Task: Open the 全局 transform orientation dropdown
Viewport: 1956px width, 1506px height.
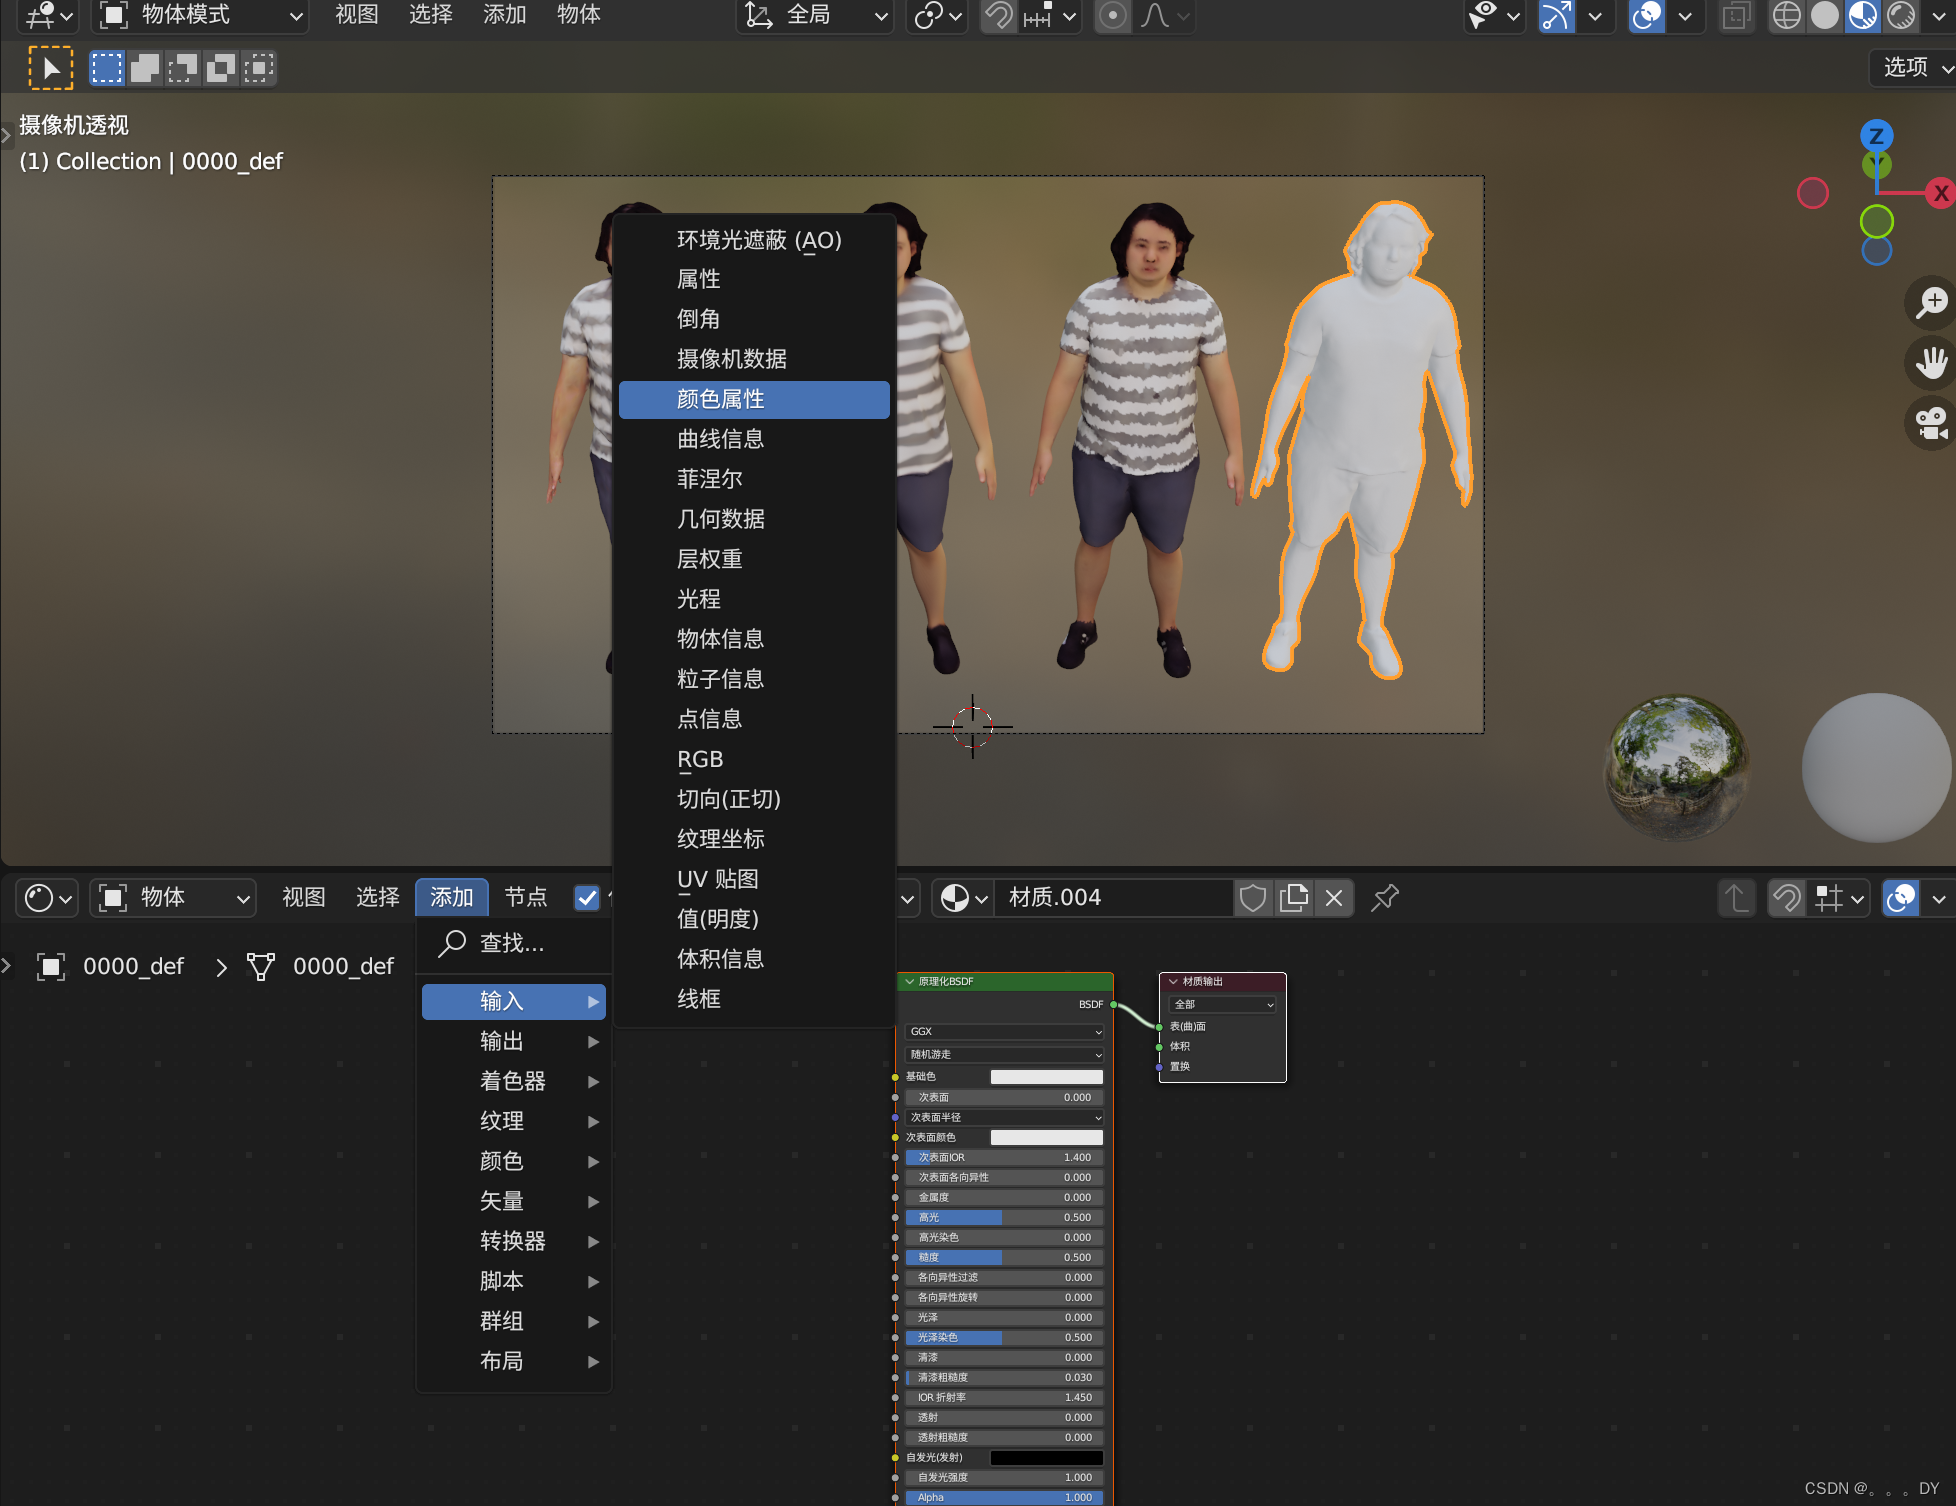Action: pyautogui.click(x=815, y=16)
